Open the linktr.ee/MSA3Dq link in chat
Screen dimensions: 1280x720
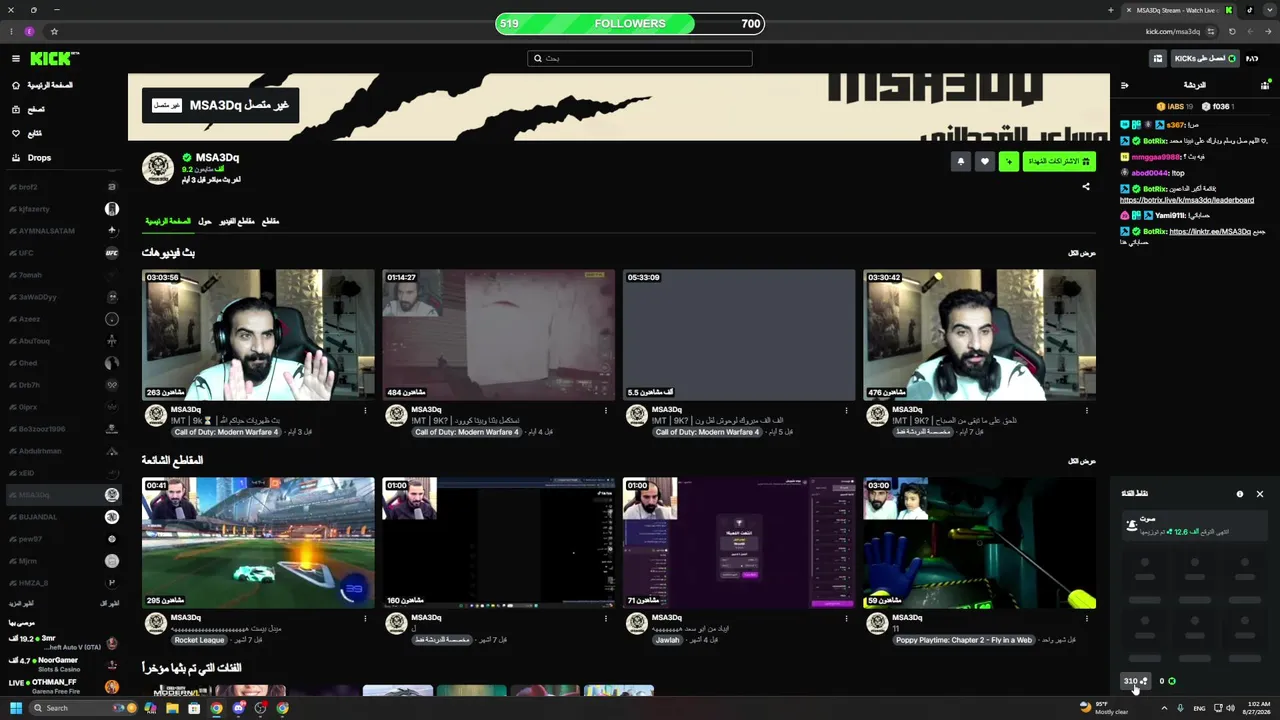1210,232
